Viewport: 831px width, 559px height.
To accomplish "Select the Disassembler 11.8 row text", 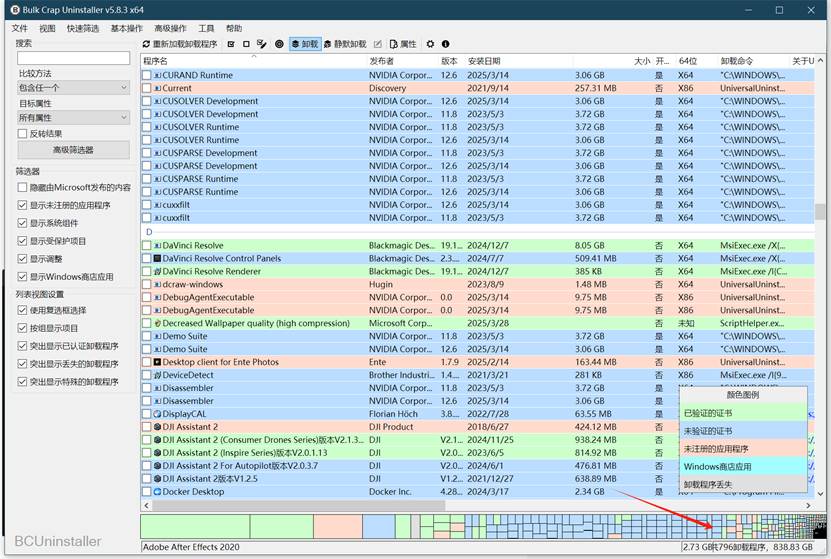I will (188, 388).
